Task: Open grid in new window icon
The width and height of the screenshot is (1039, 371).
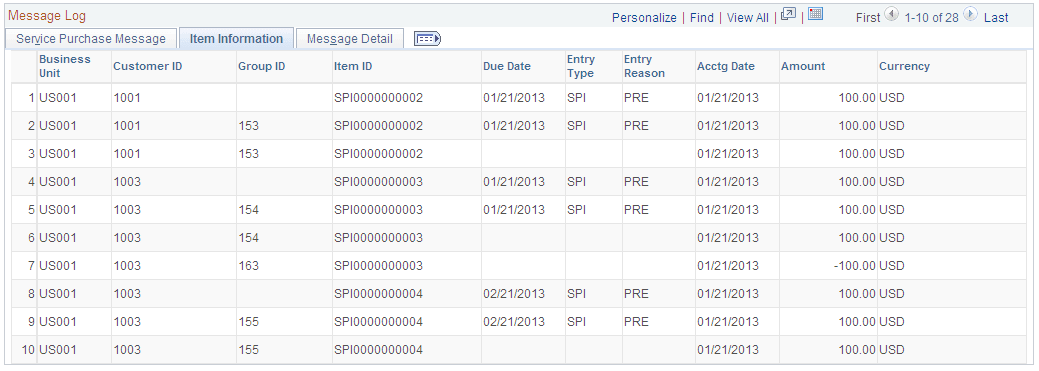Action: click(788, 15)
